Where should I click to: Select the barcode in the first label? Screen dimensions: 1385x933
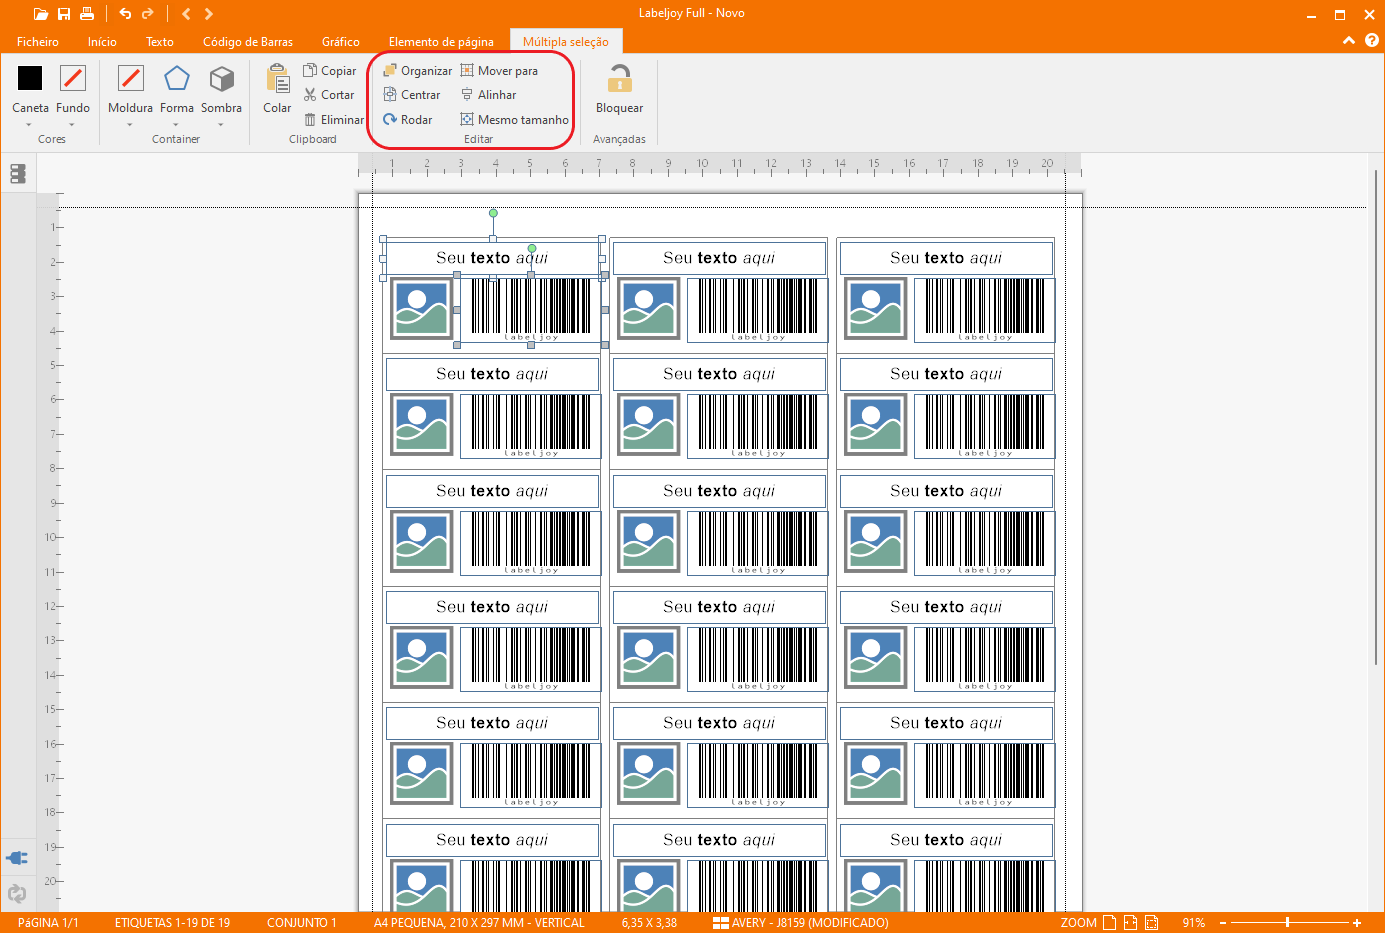[531, 310]
